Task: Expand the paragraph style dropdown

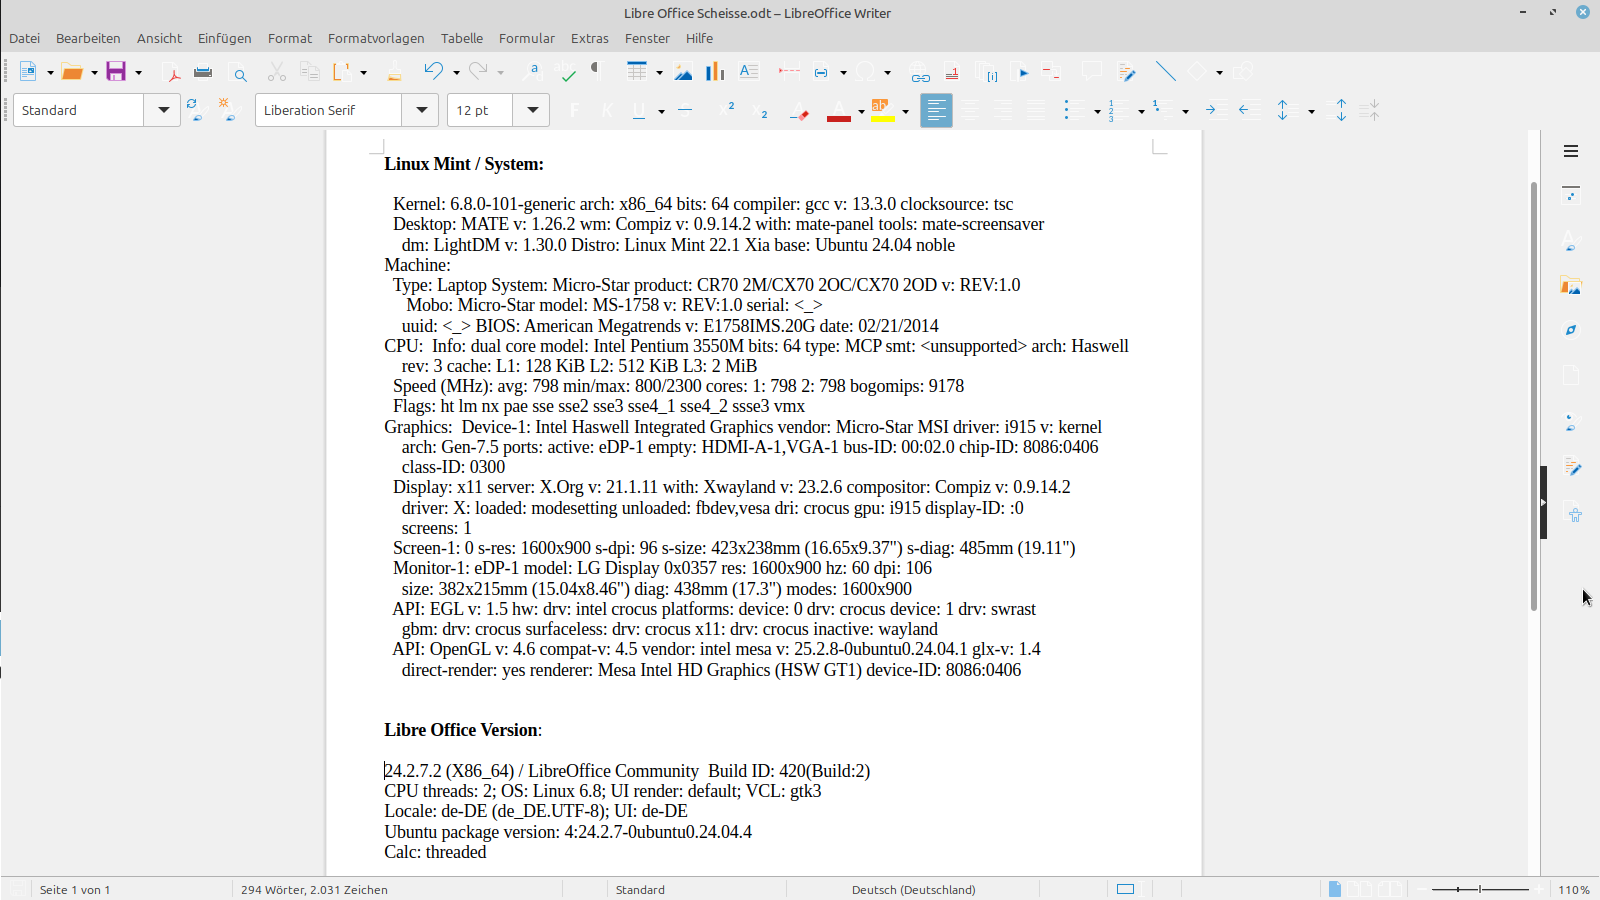Action: coord(163,110)
